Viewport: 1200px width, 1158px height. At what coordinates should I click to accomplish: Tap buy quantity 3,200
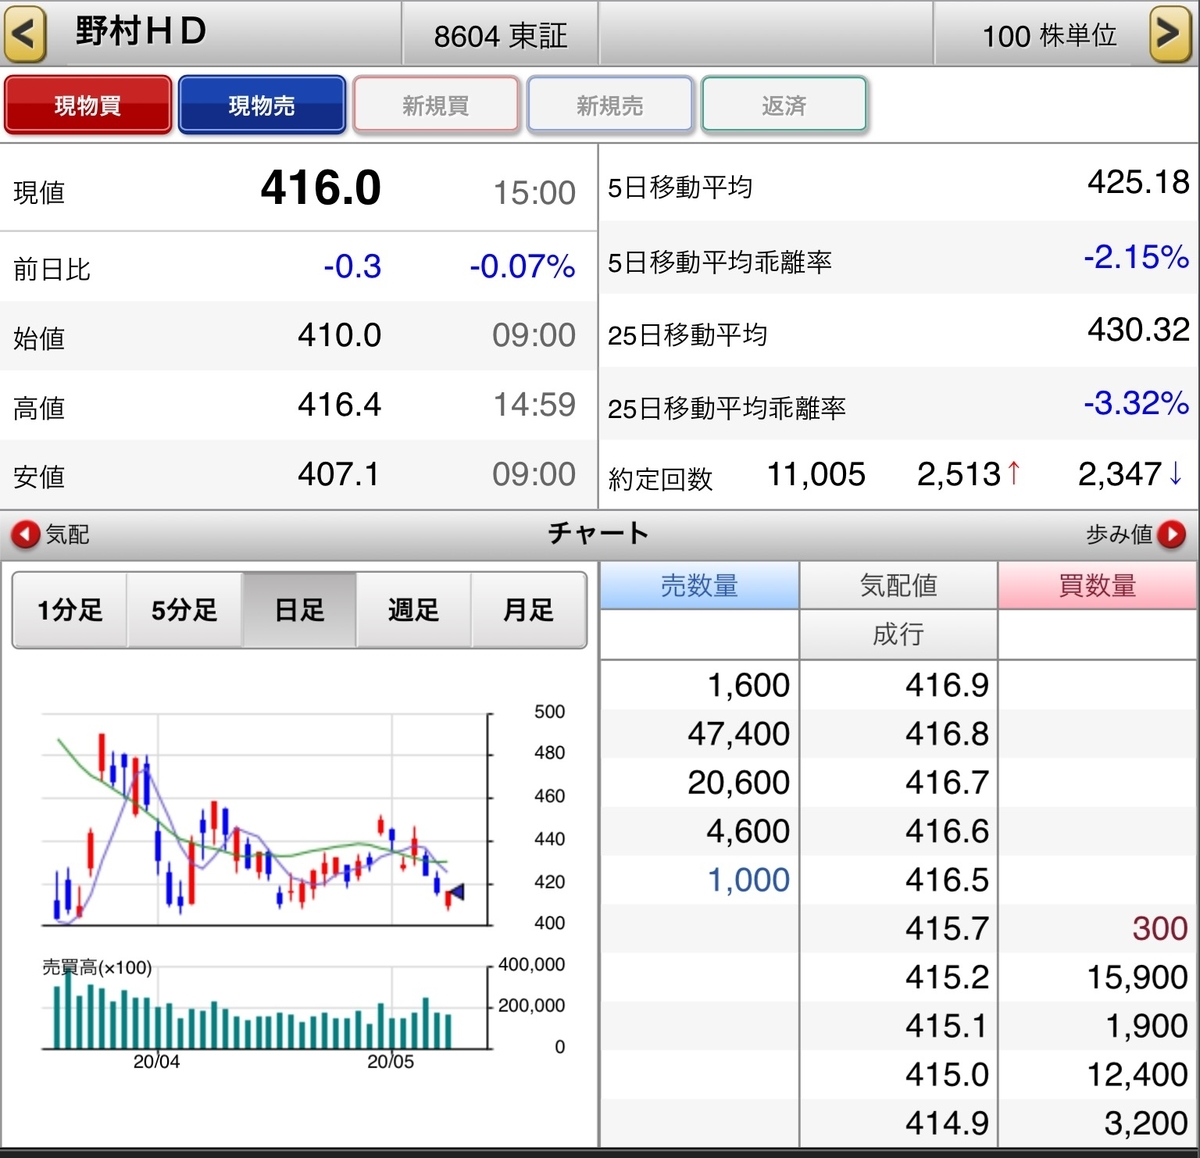coord(1146,1123)
